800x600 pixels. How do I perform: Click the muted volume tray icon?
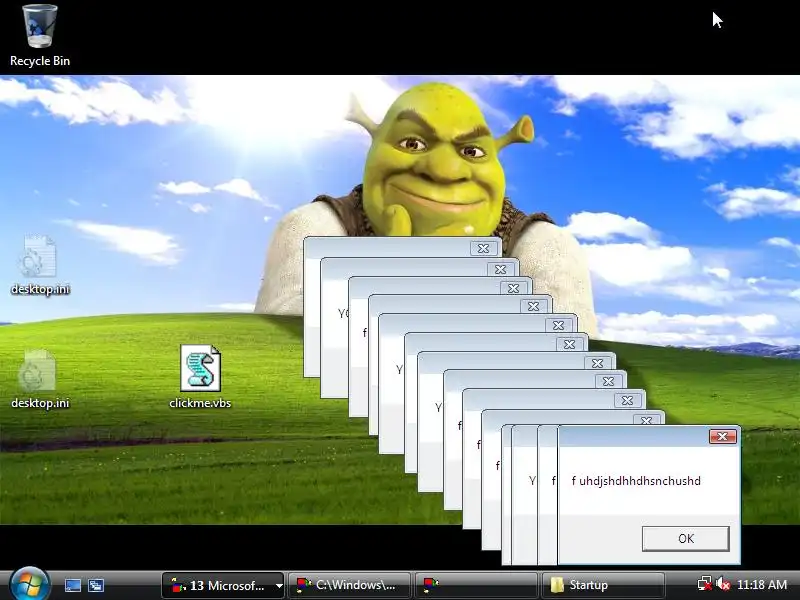point(722,584)
